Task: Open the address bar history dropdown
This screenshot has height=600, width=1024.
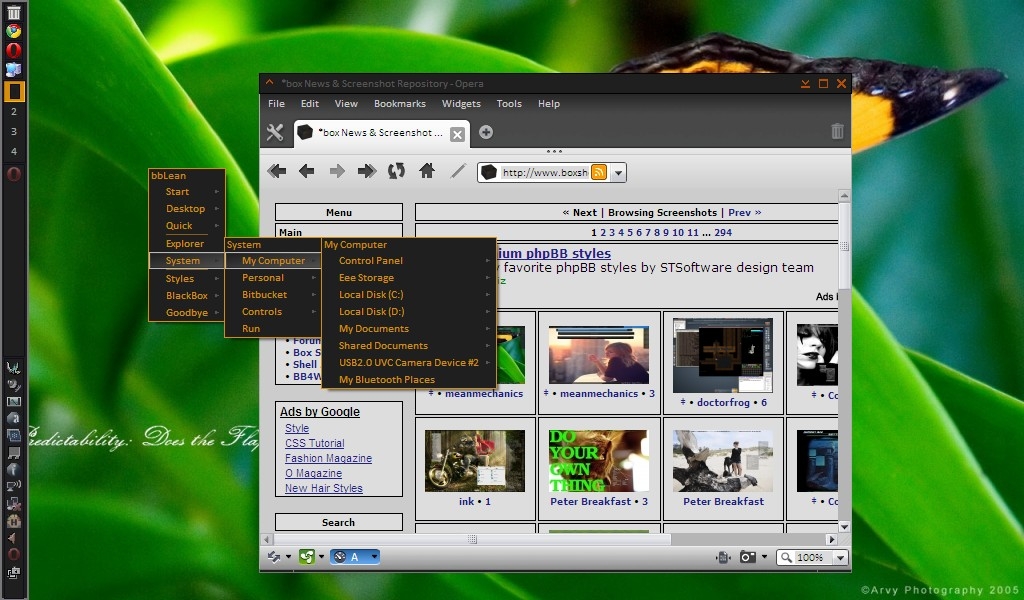Action: [618, 173]
